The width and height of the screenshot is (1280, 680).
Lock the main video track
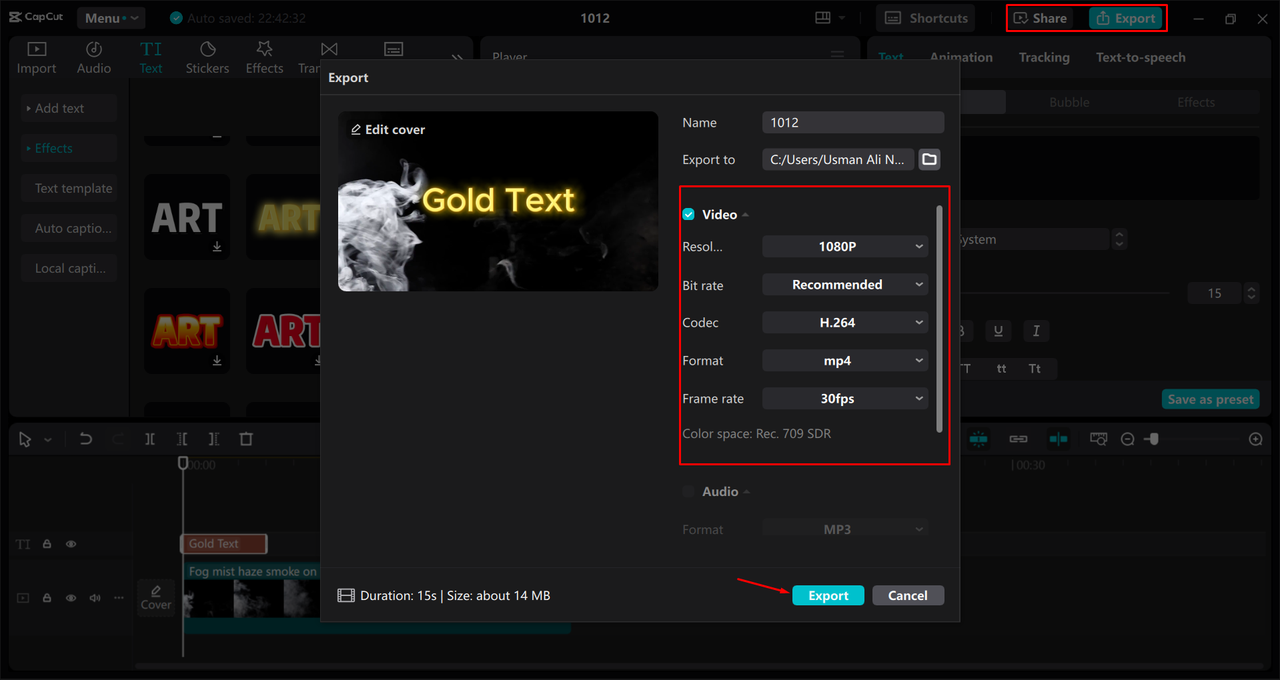click(x=47, y=598)
